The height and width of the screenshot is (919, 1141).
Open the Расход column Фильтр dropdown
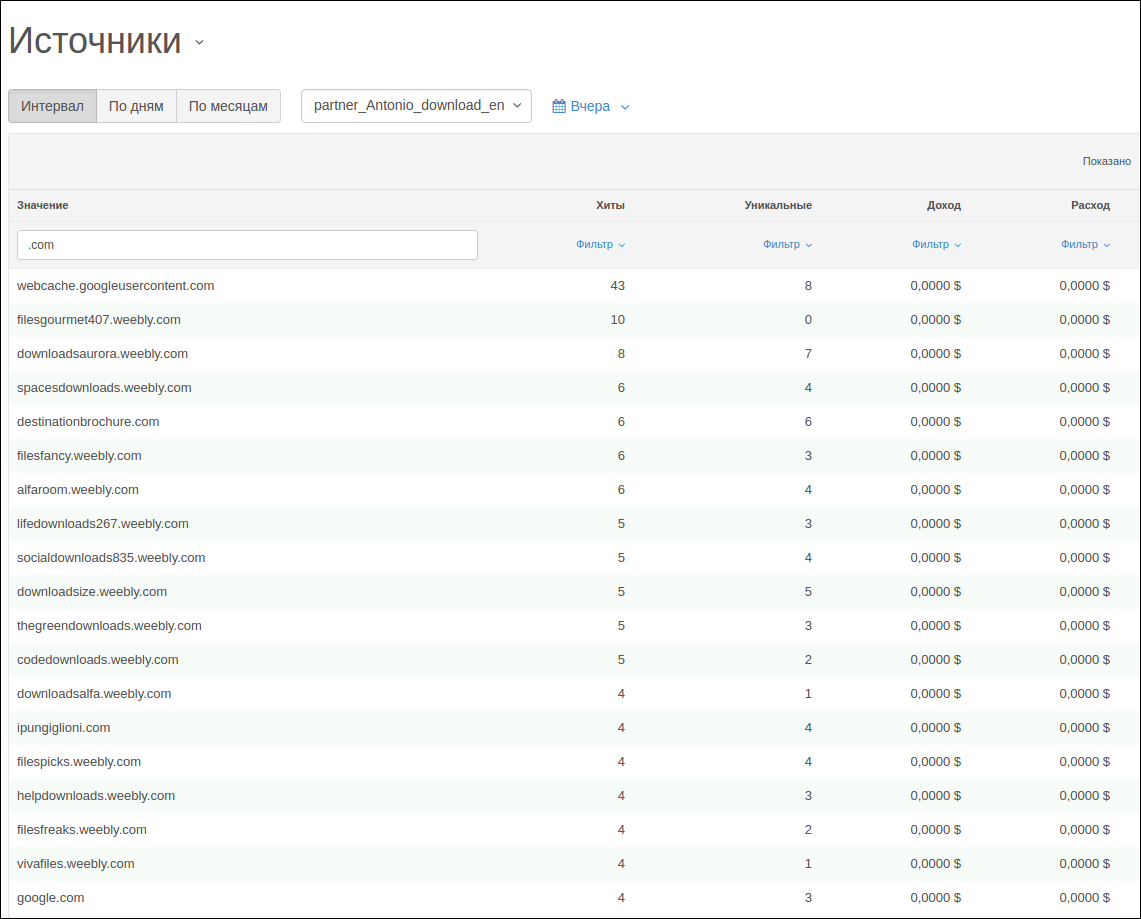click(x=1086, y=244)
